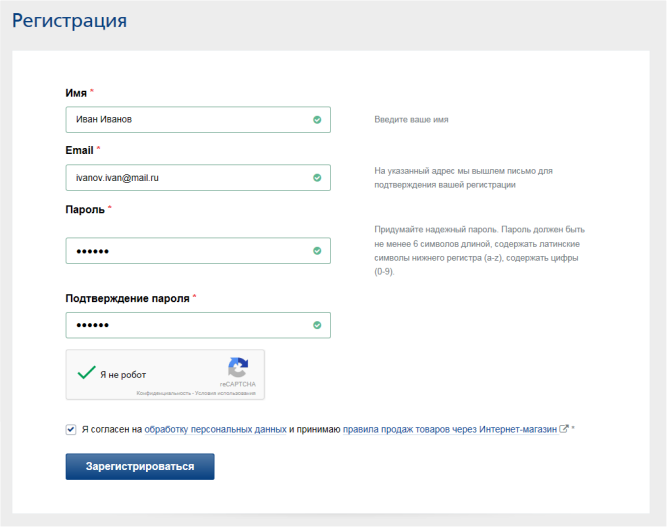Uncheck the personal data agreement checkbox

[x=71, y=429]
